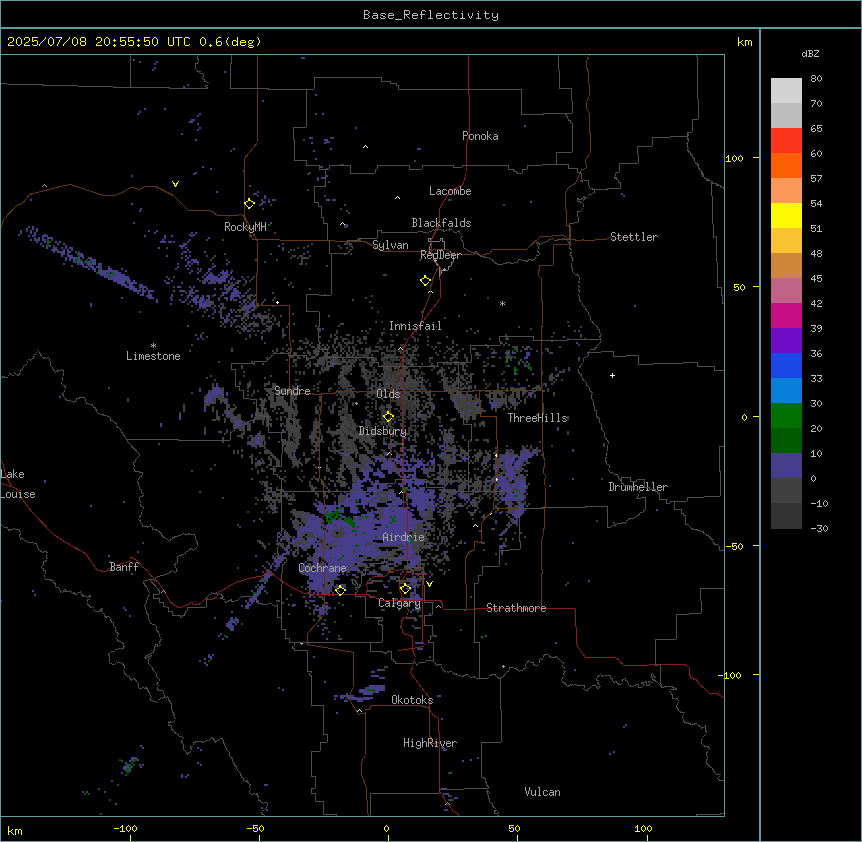Click the Stettler city label
Screen dimensions: 862x842
tap(634, 237)
